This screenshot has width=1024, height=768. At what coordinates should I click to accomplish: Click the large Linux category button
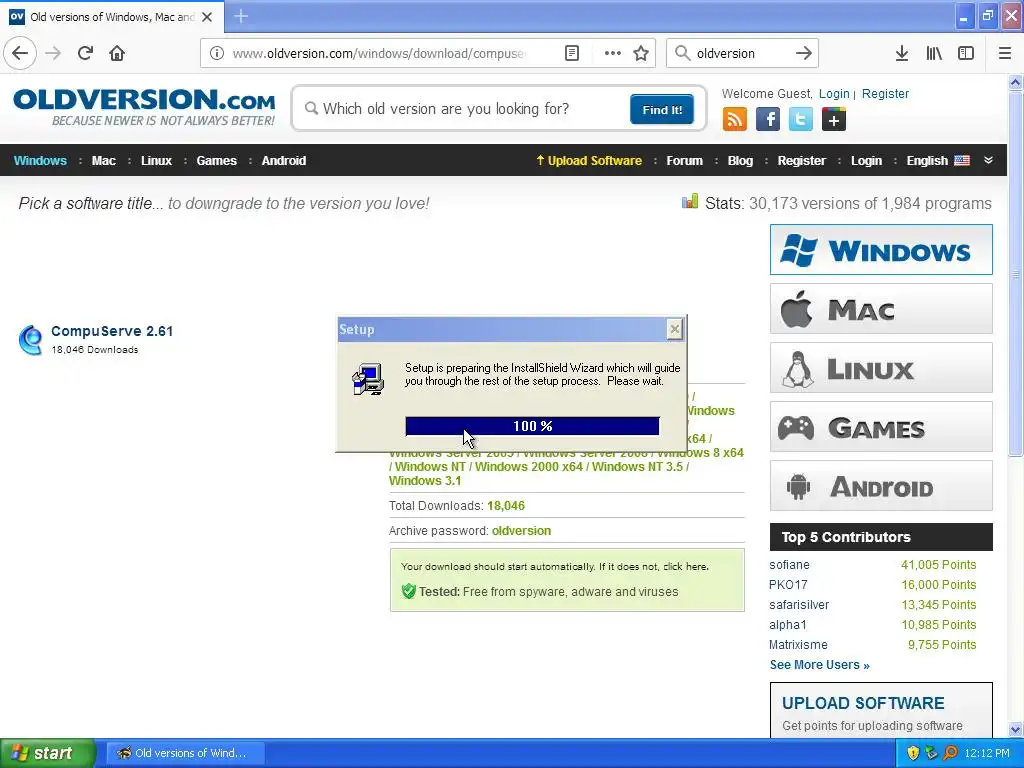(881, 368)
